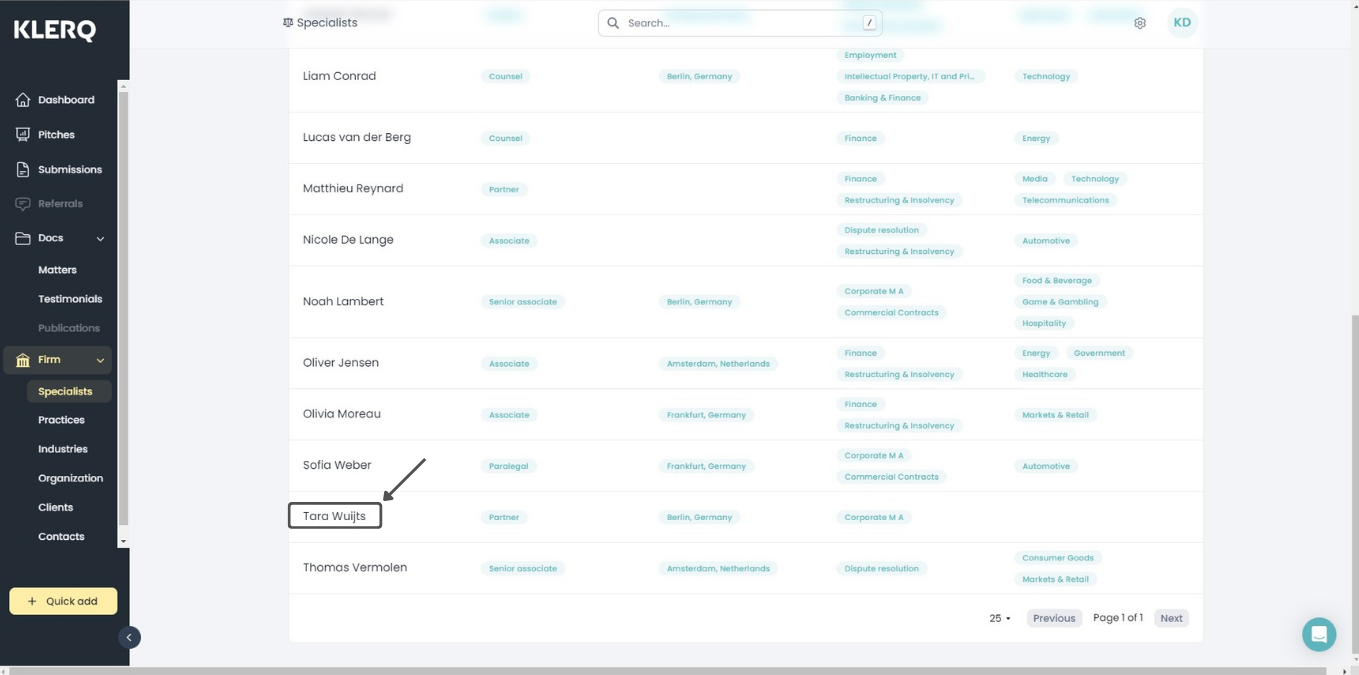Click the slash shortcut key badge

869,23
